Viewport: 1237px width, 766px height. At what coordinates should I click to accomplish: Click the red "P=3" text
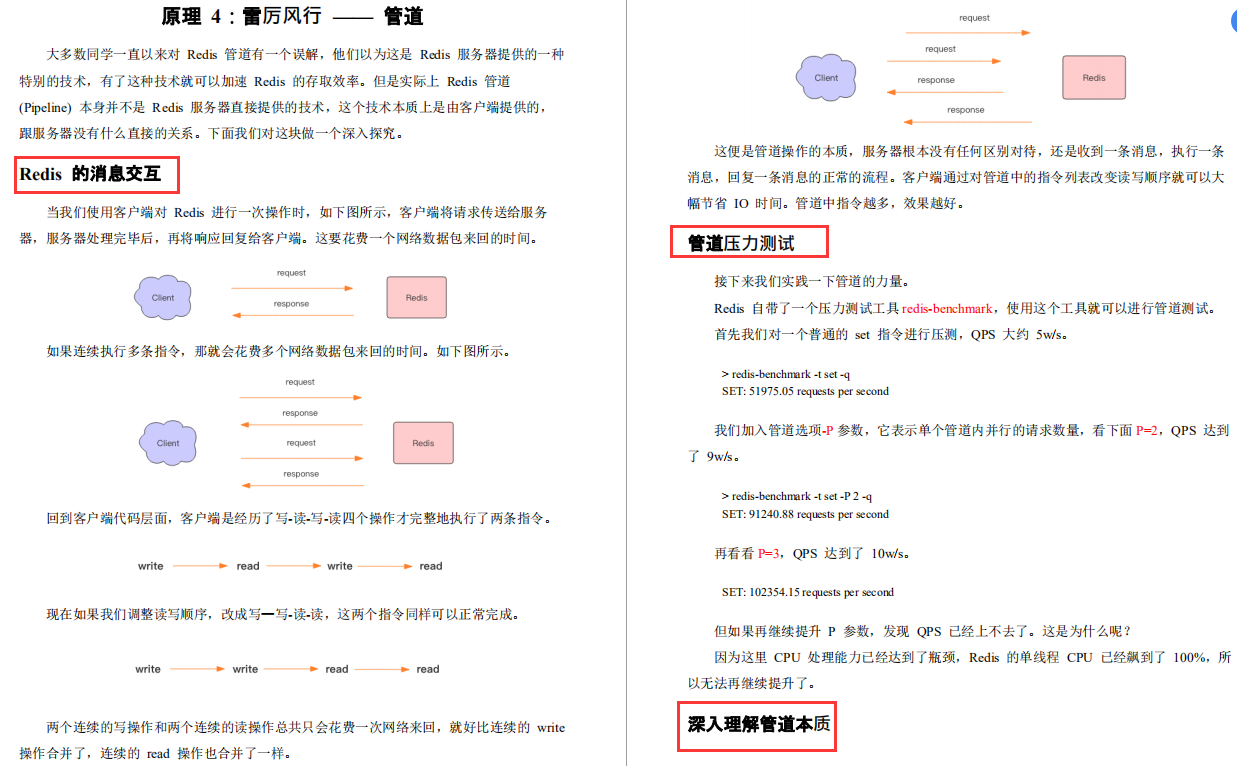[x=768, y=554]
